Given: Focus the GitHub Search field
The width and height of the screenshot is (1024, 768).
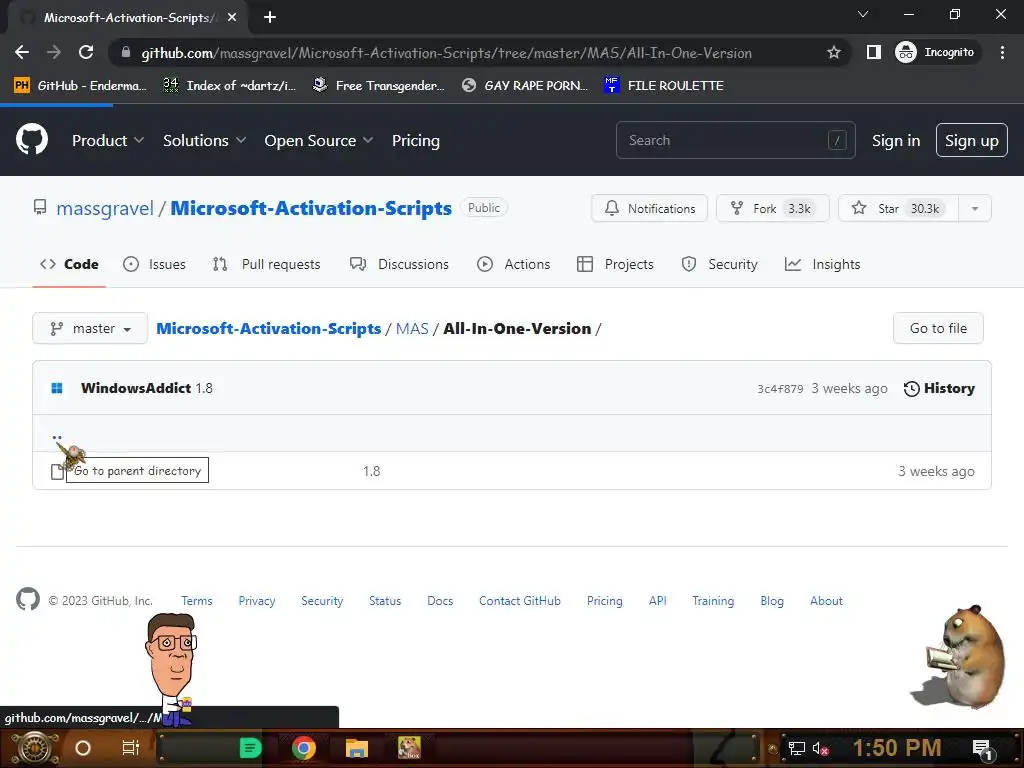Looking at the screenshot, I should 735,140.
